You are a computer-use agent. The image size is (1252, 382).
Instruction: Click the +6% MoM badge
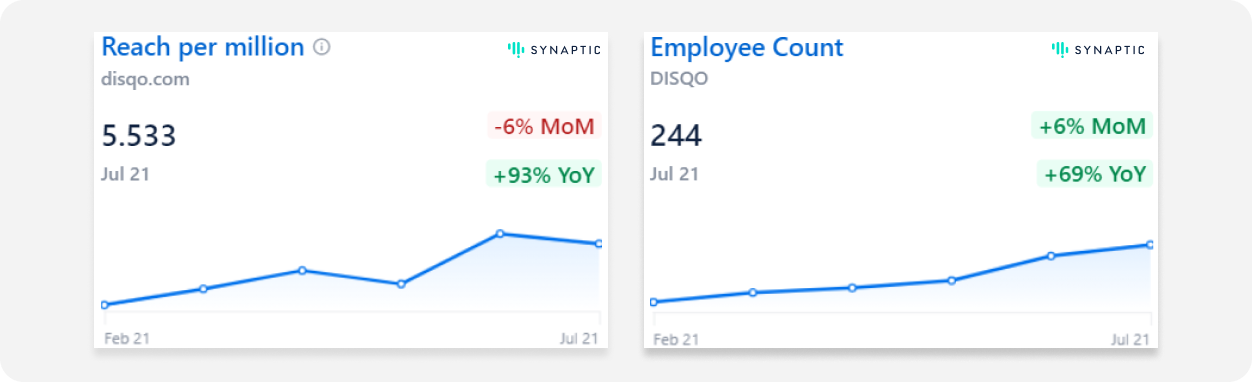click(1092, 127)
